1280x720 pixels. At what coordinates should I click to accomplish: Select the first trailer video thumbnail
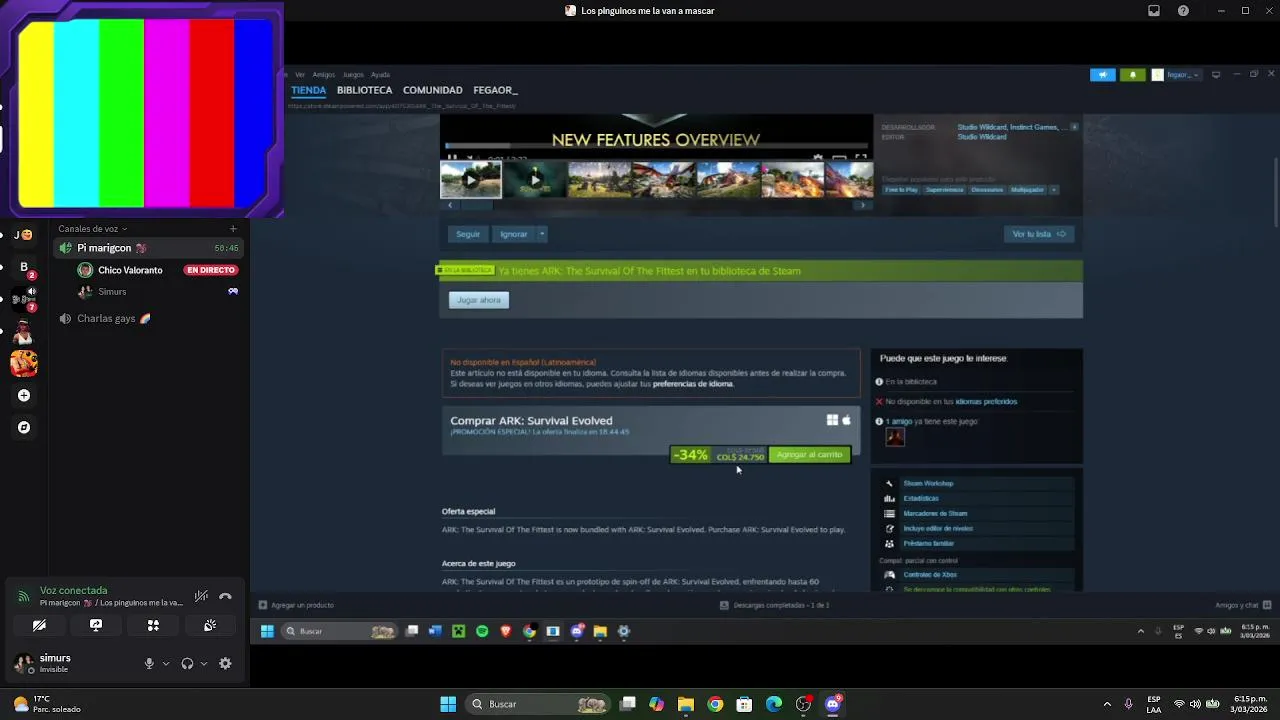[x=471, y=180]
